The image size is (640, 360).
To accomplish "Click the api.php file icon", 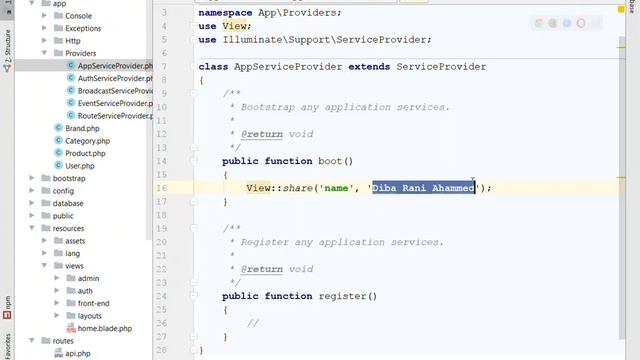I will point(58,353).
